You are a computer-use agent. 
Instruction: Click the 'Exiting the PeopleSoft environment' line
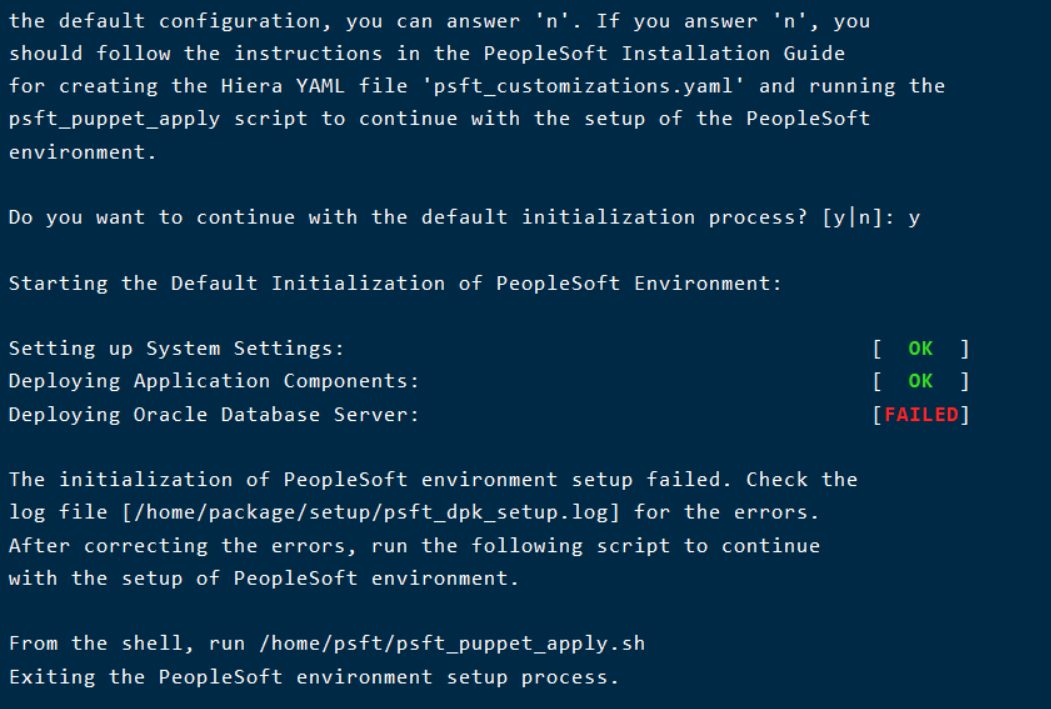(314, 676)
